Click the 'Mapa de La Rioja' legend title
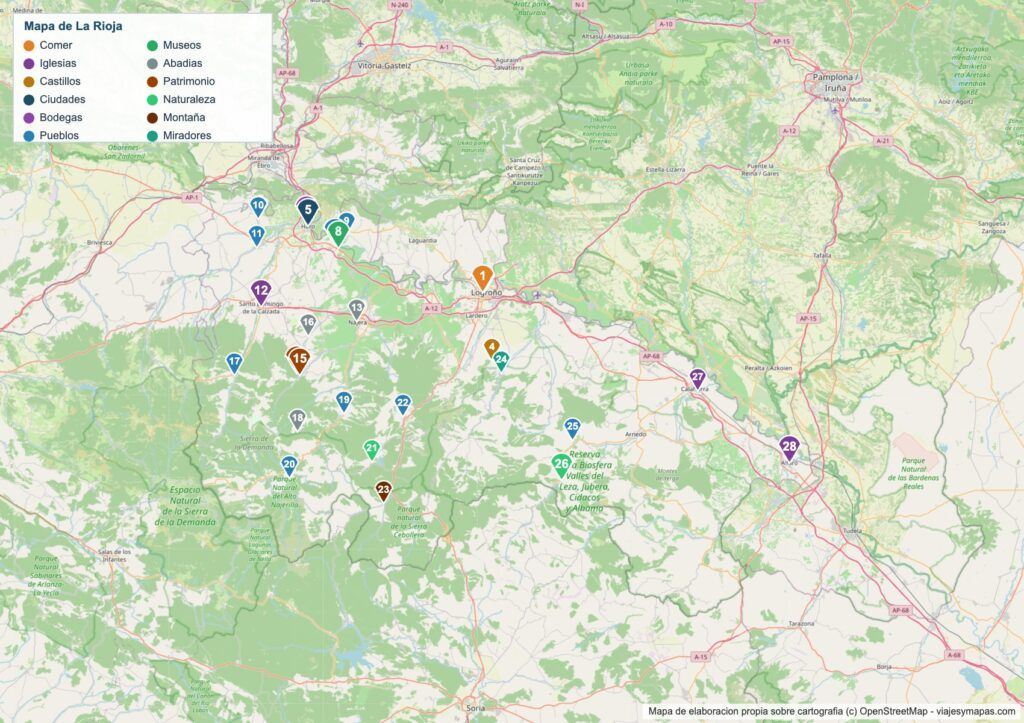The height and width of the screenshot is (723, 1024). [73, 26]
